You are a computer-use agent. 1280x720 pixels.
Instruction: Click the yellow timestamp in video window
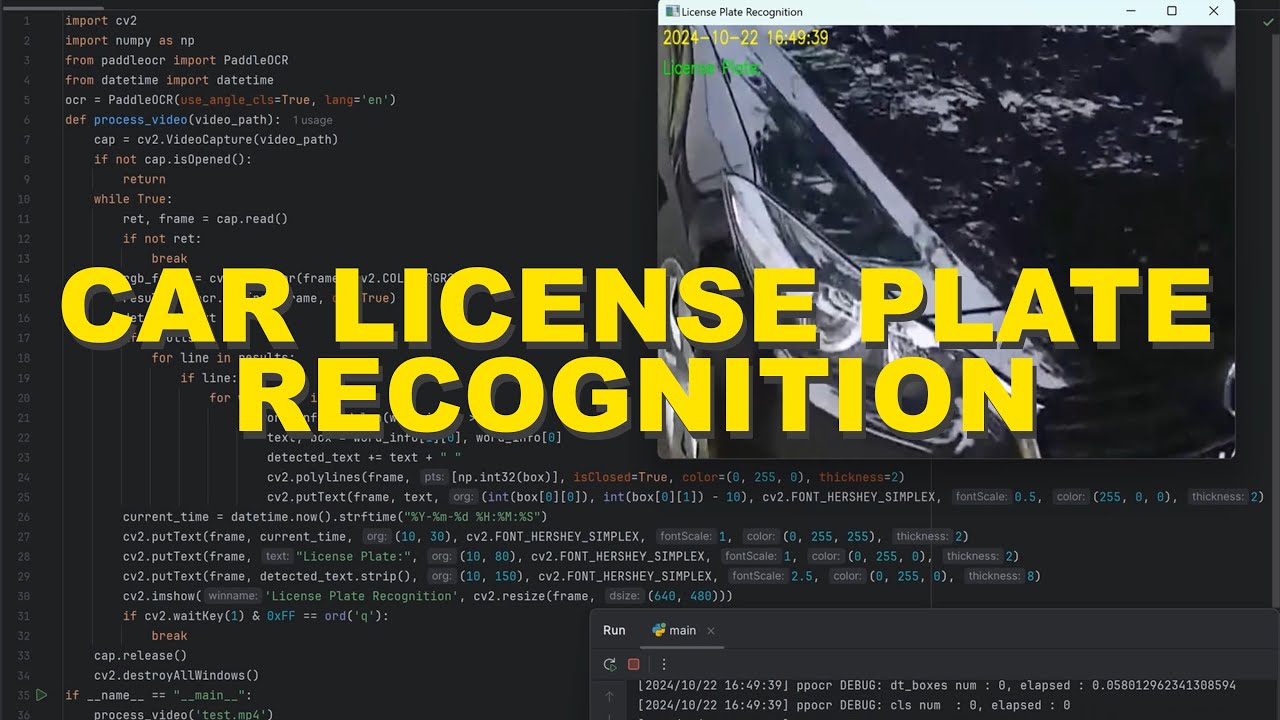[x=746, y=38]
